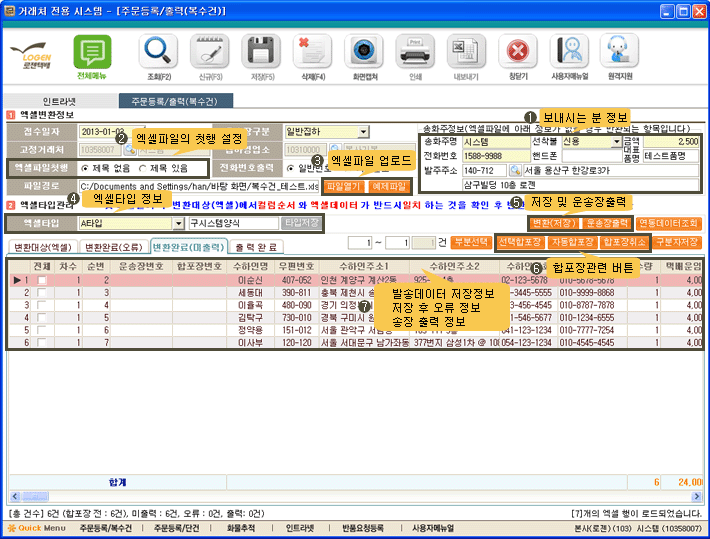The image size is (710, 539).
Task: Click the 파일경로 path field
Action: click(199, 186)
